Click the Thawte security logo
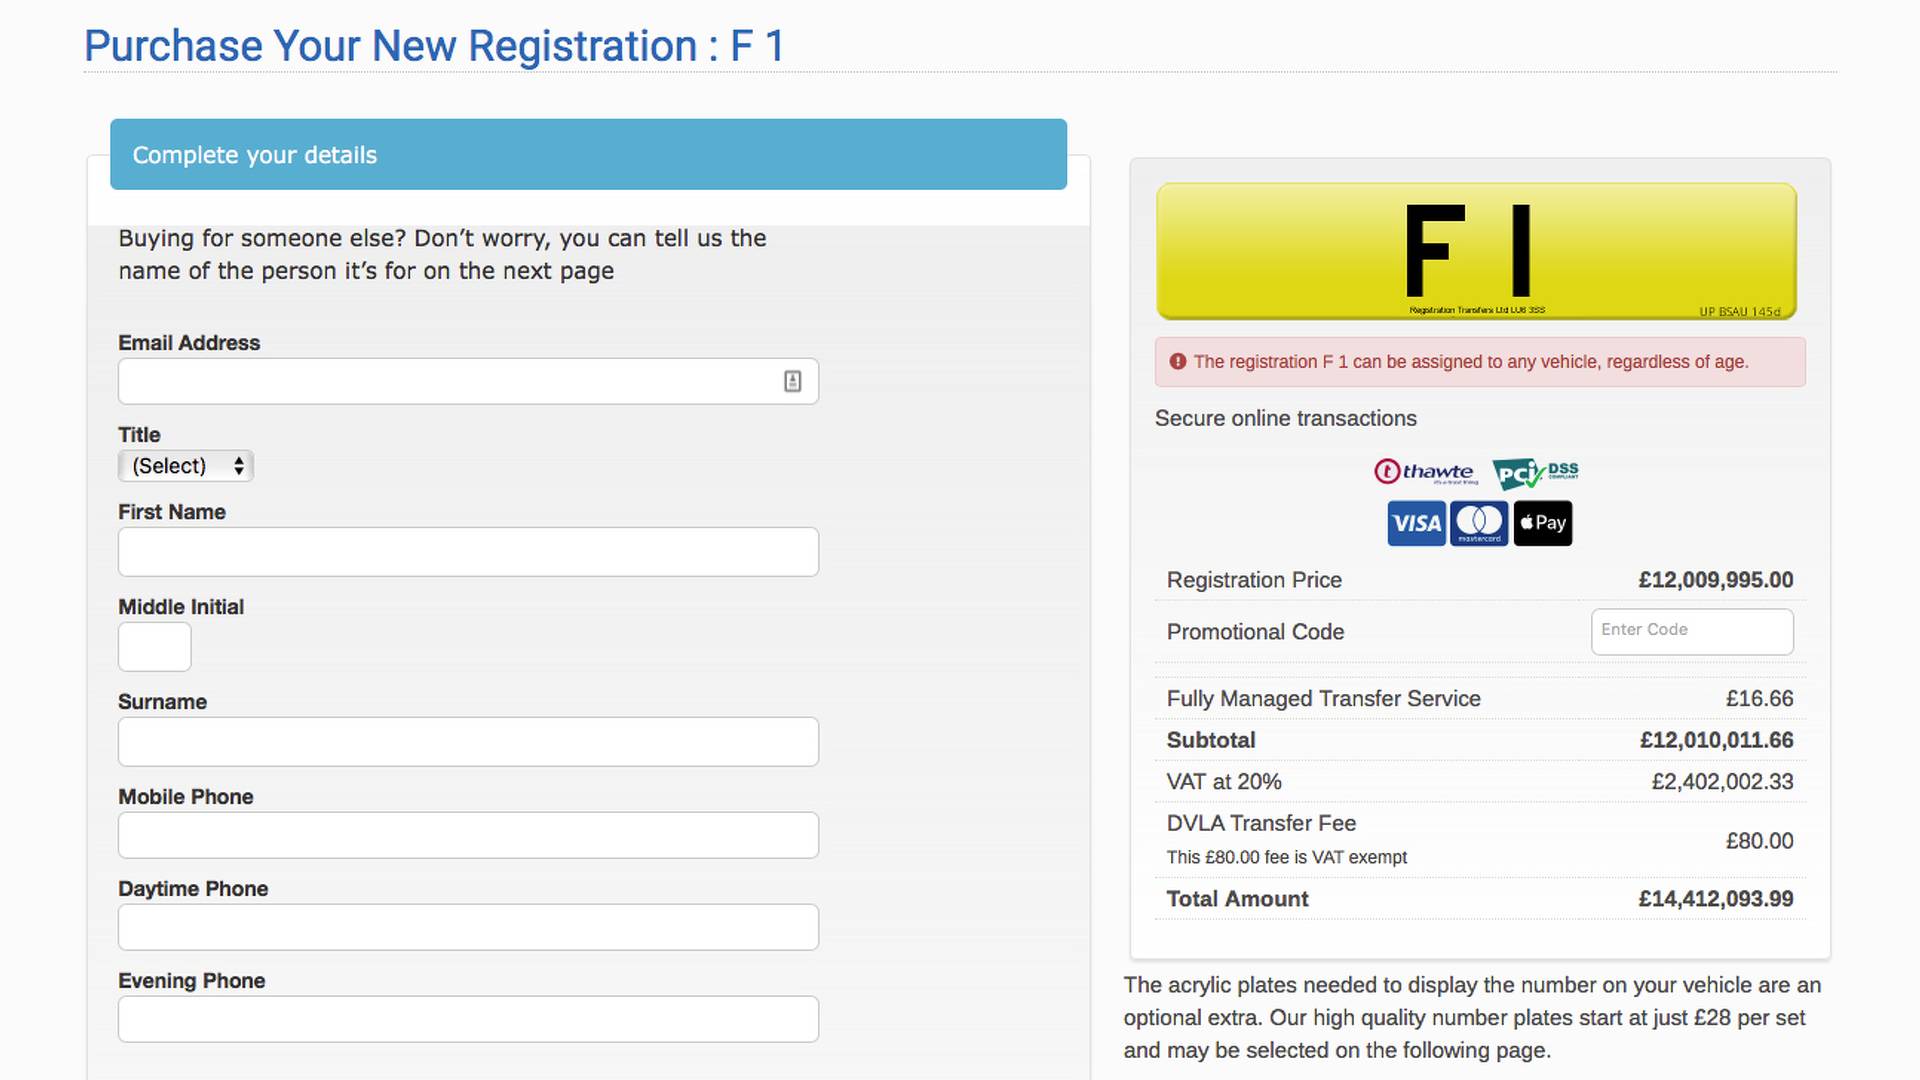This screenshot has width=1920, height=1080. [x=1425, y=472]
